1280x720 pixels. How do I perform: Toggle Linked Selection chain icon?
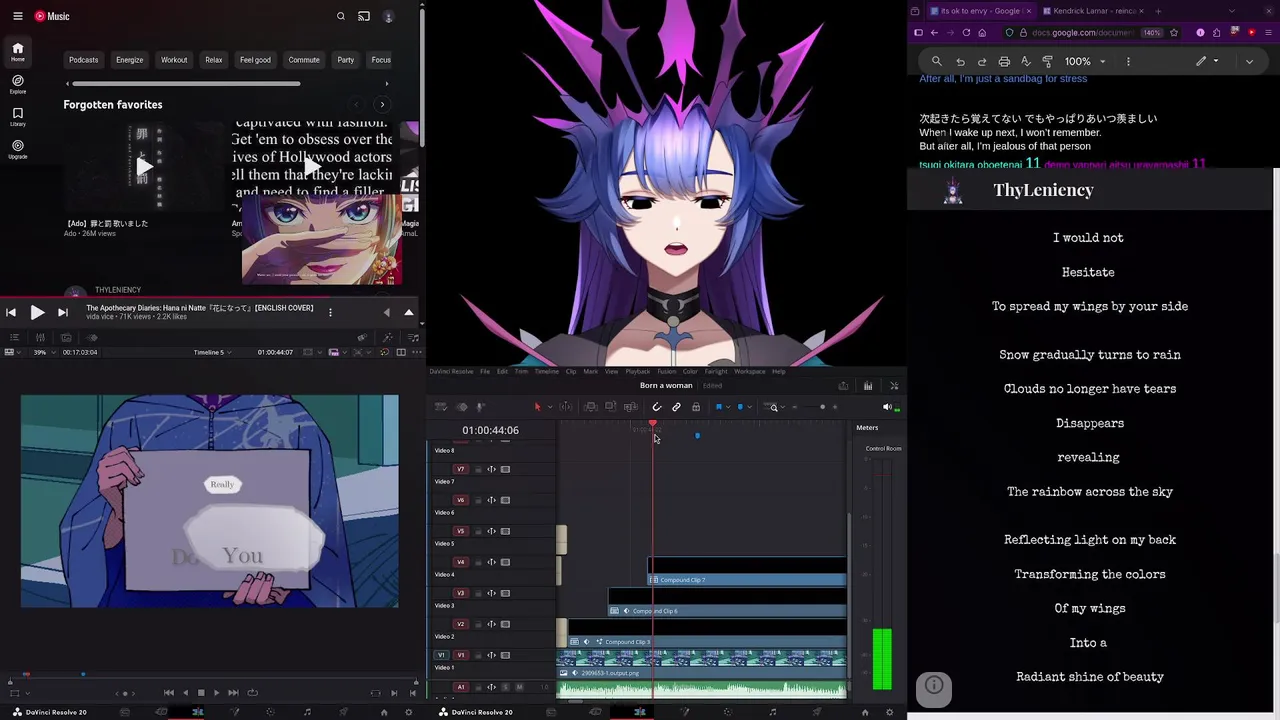click(x=676, y=407)
